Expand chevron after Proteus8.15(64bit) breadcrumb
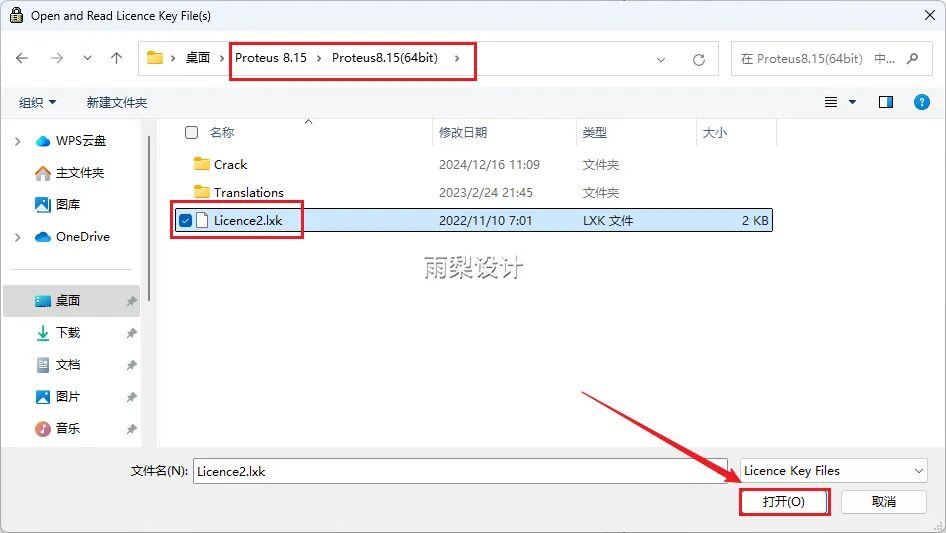Image resolution: width=946 pixels, height=533 pixels. tap(457, 59)
